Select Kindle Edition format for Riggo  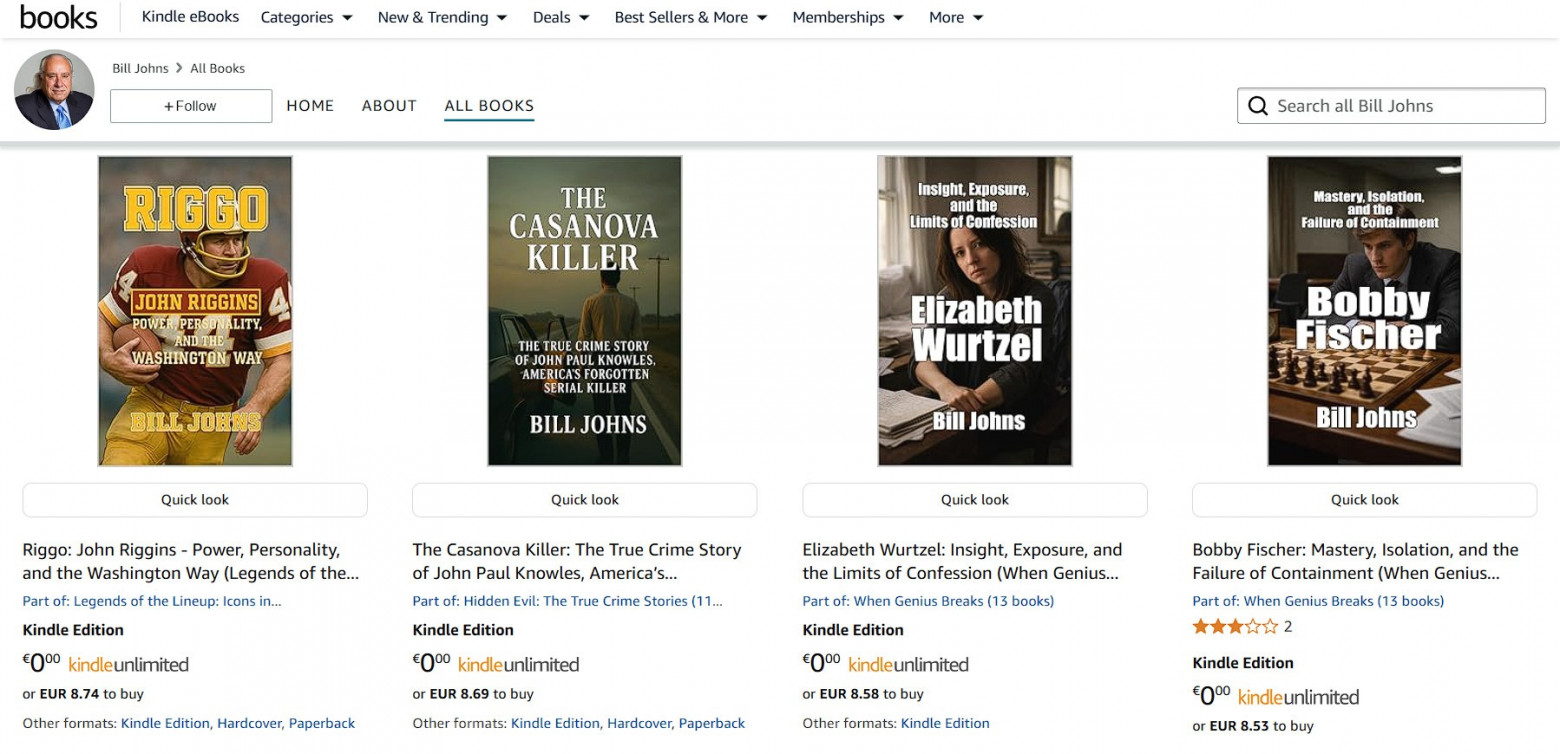coord(165,723)
